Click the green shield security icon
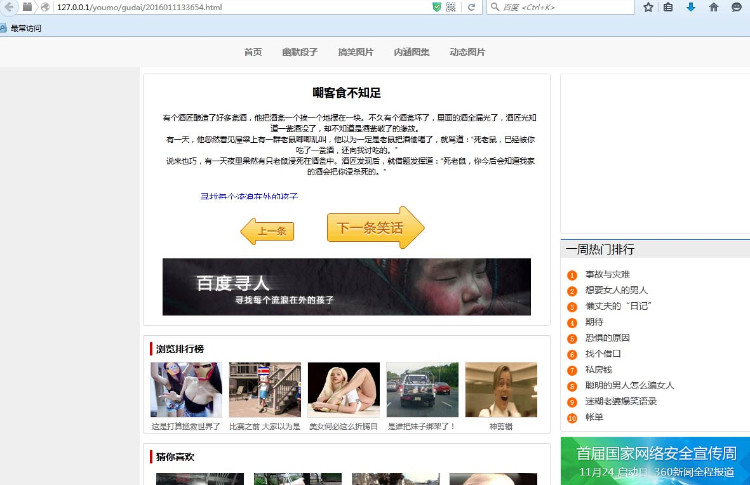 (x=436, y=7)
